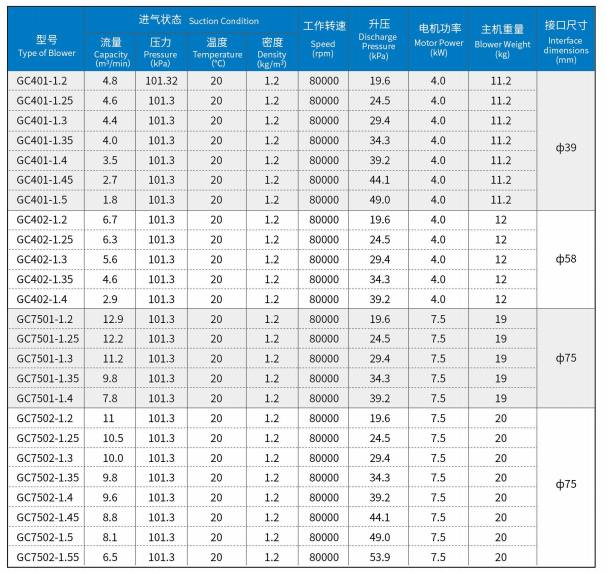The height and width of the screenshot is (574, 607).
Task: Click the 3.5 capacity value
Action: coord(110,160)
